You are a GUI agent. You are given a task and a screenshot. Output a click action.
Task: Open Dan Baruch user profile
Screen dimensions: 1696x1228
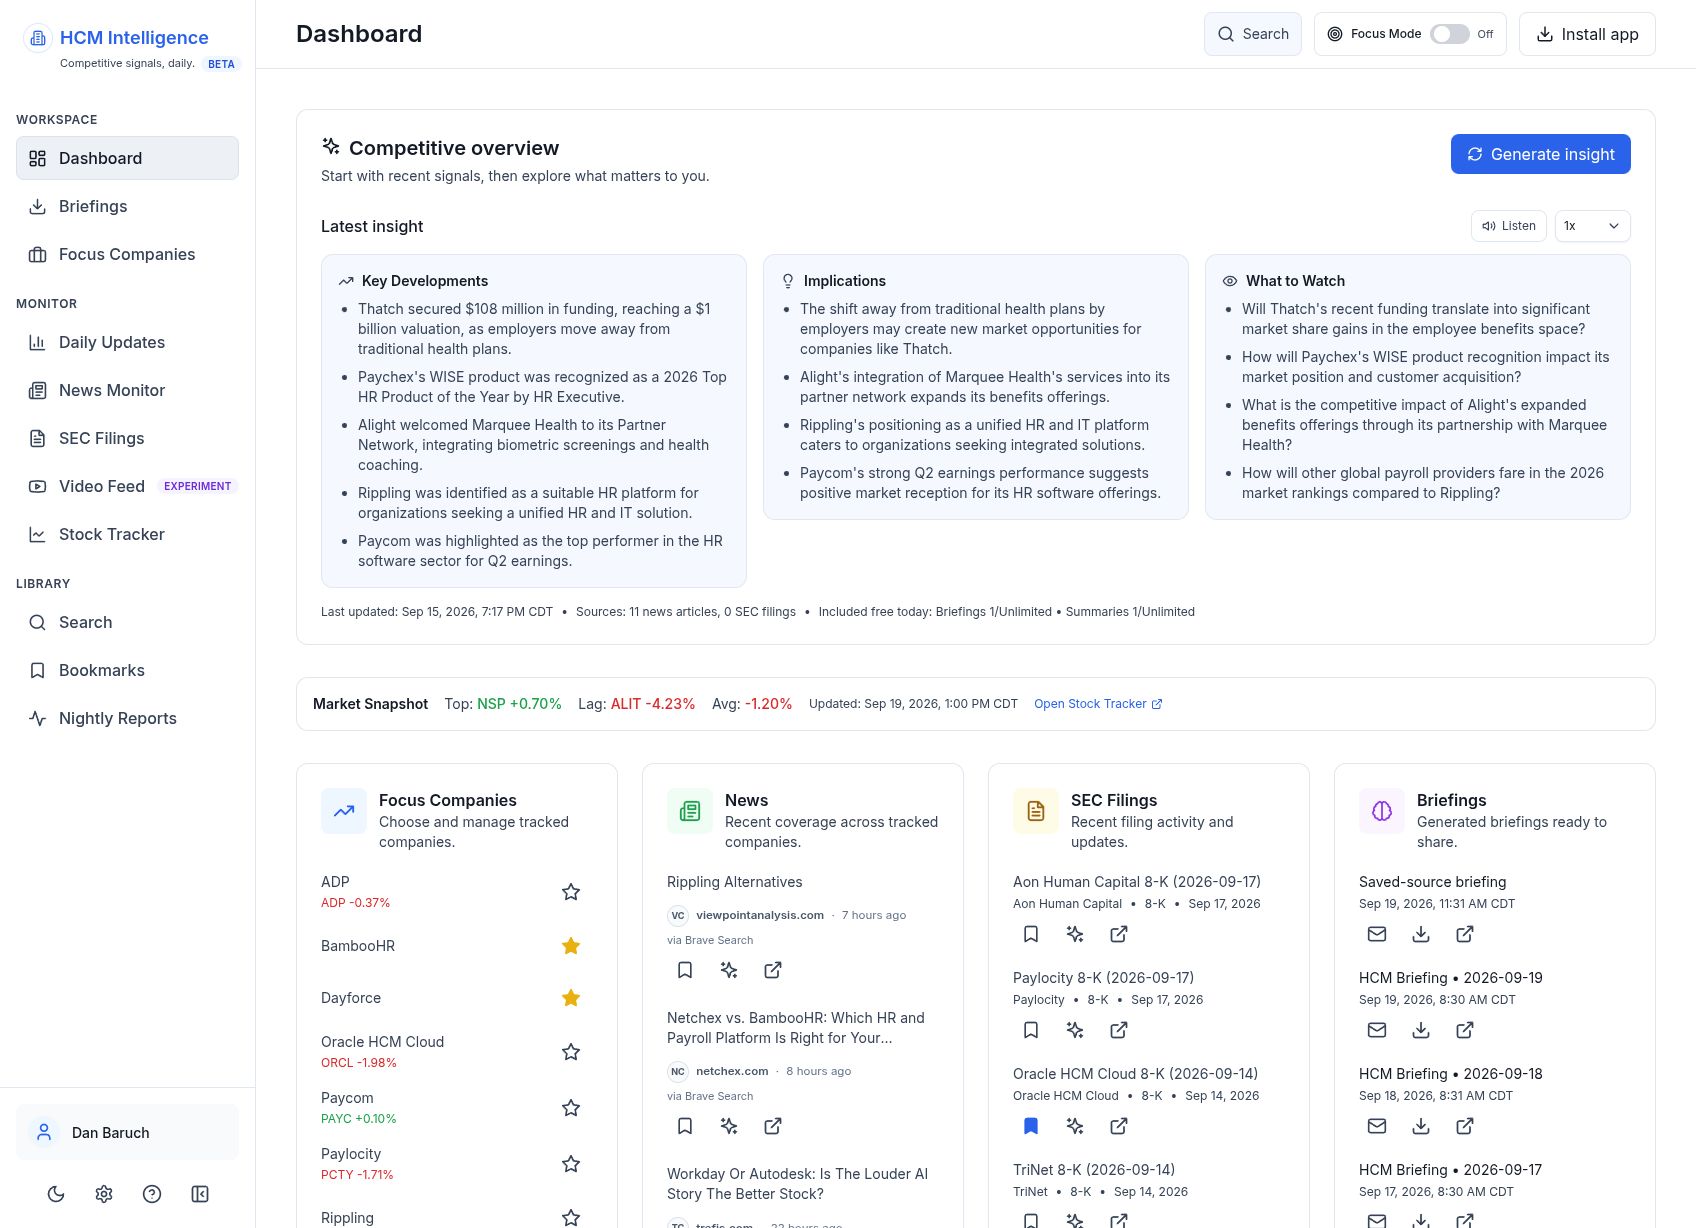(x=127, y=1132)
